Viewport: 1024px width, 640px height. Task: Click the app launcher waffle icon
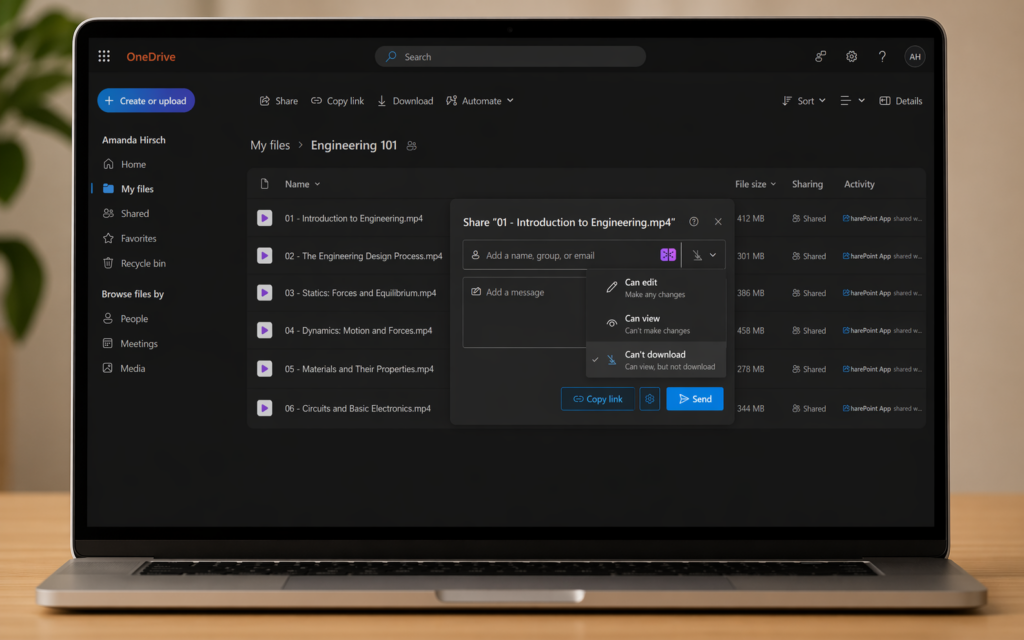[x=103, y=56]
